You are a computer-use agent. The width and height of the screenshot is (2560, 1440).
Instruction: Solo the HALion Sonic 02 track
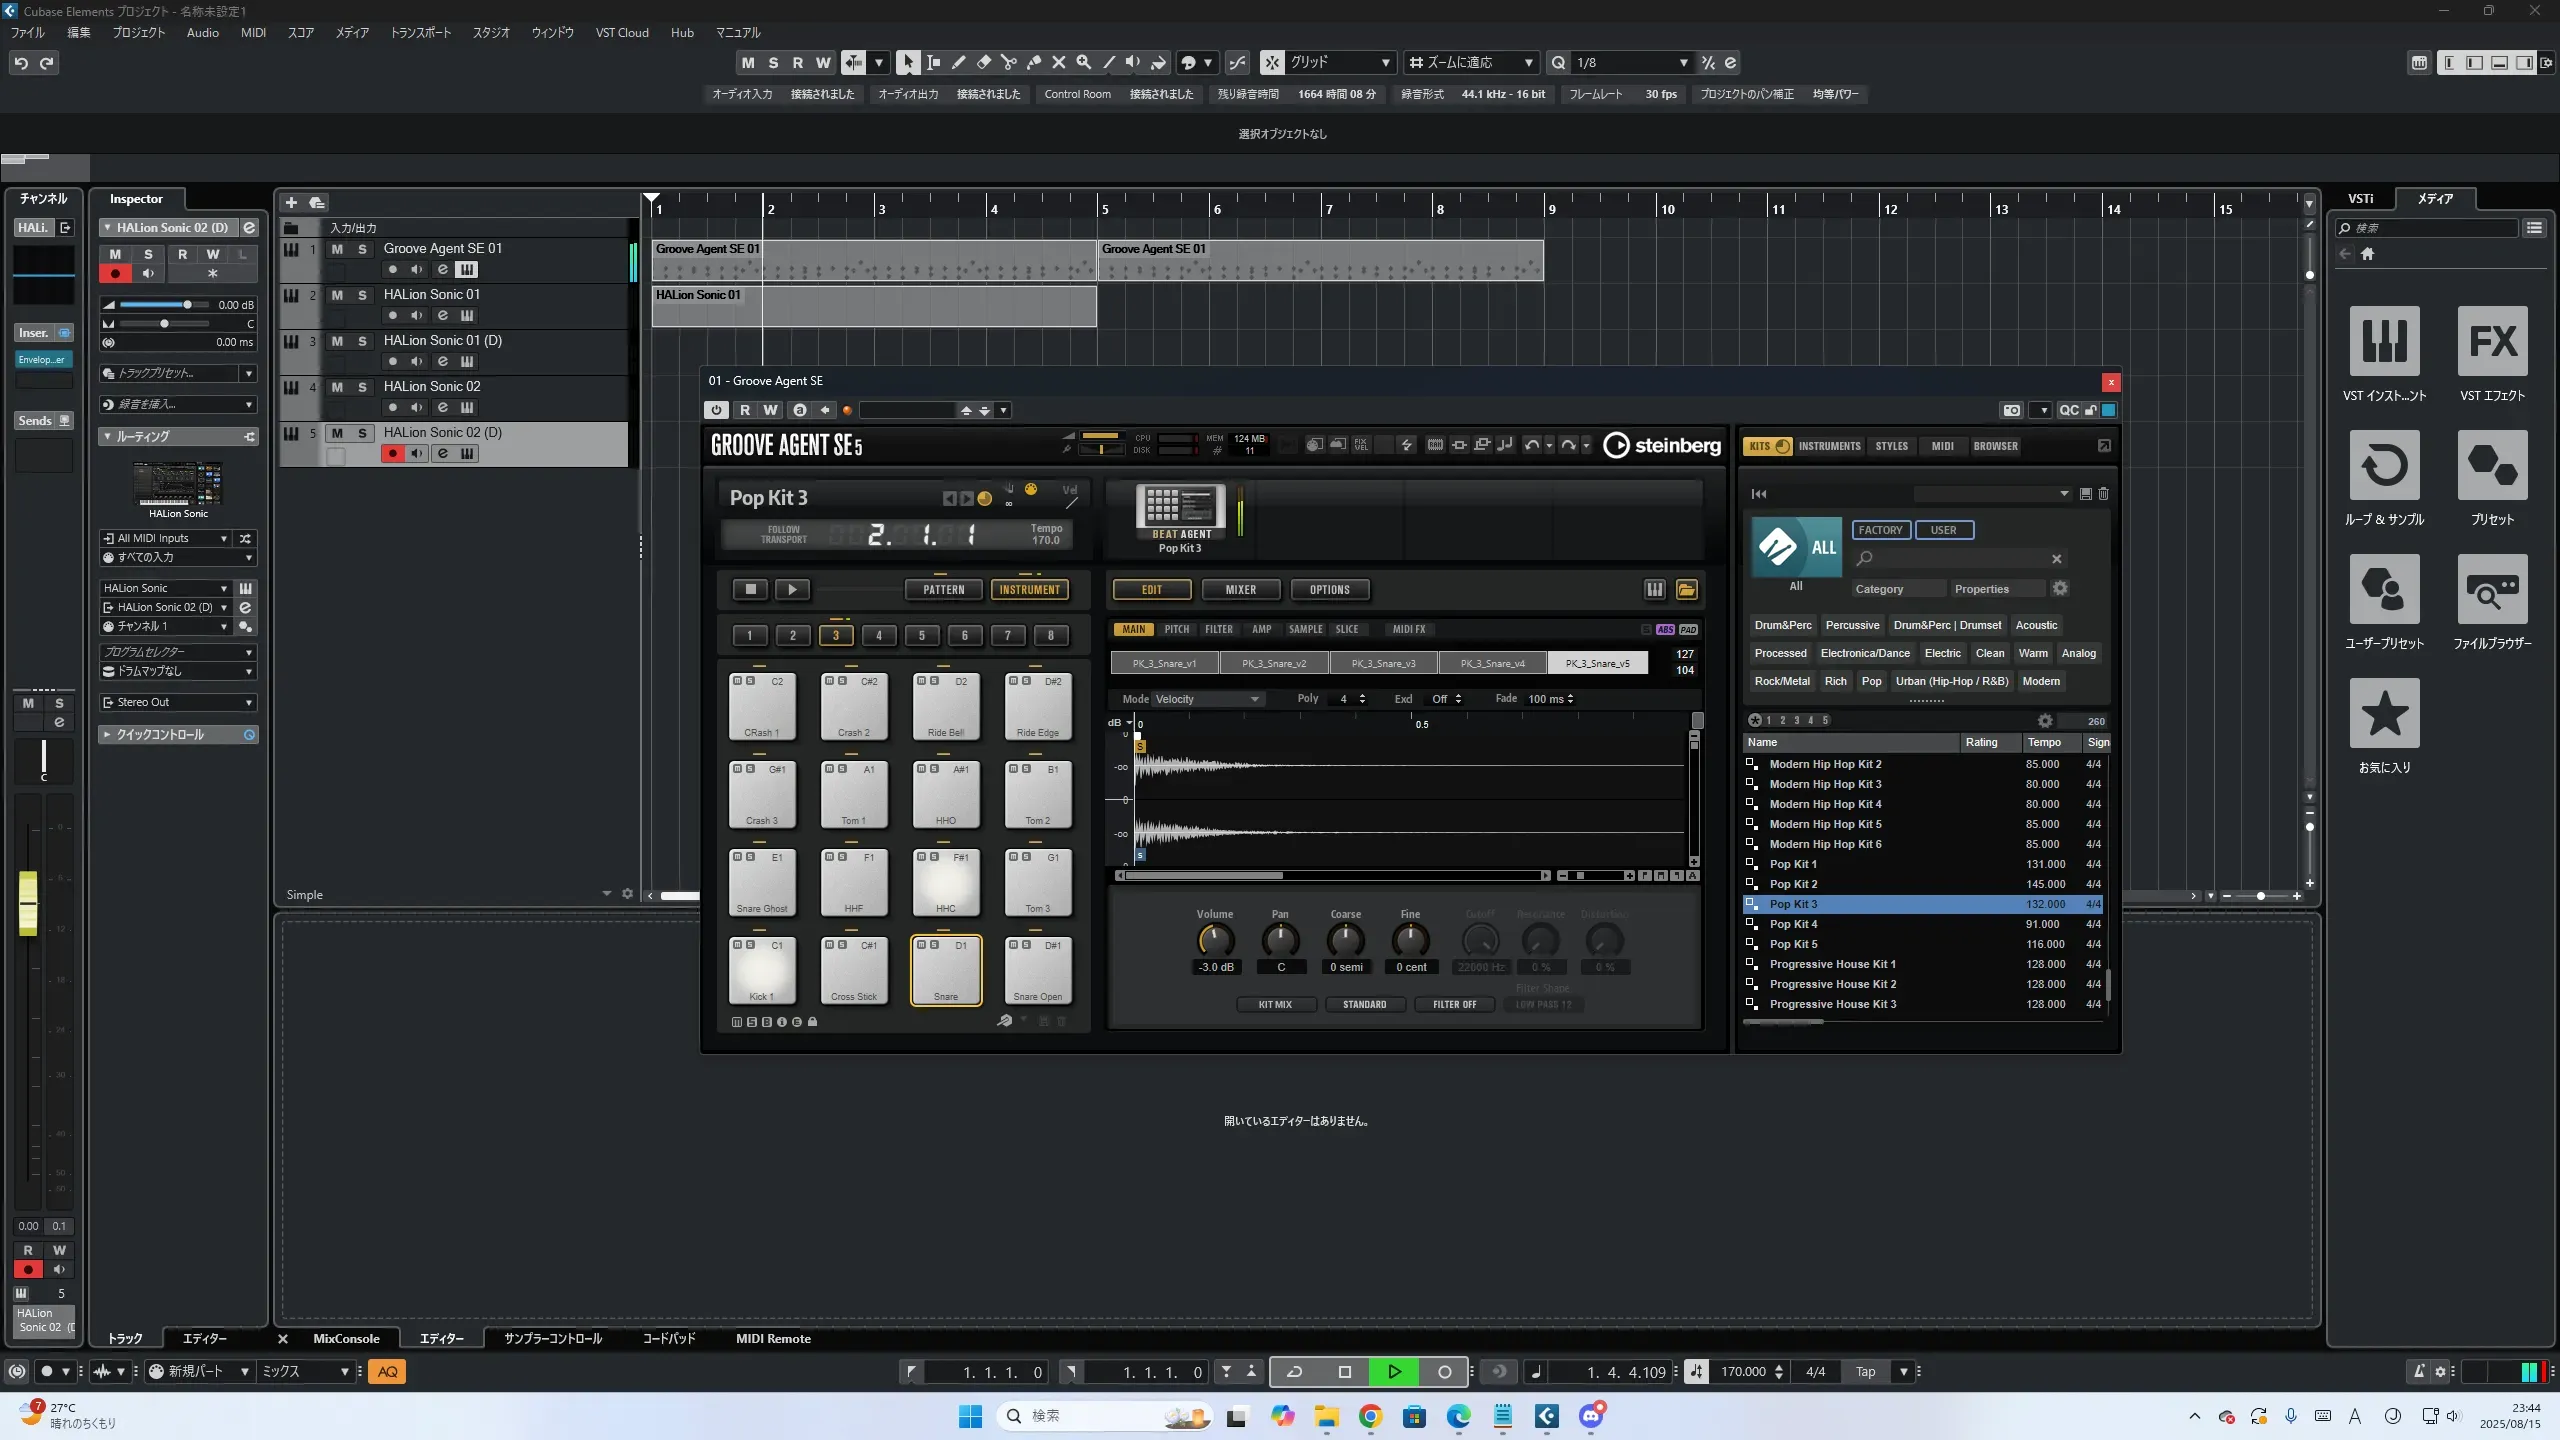pos(362,387)
